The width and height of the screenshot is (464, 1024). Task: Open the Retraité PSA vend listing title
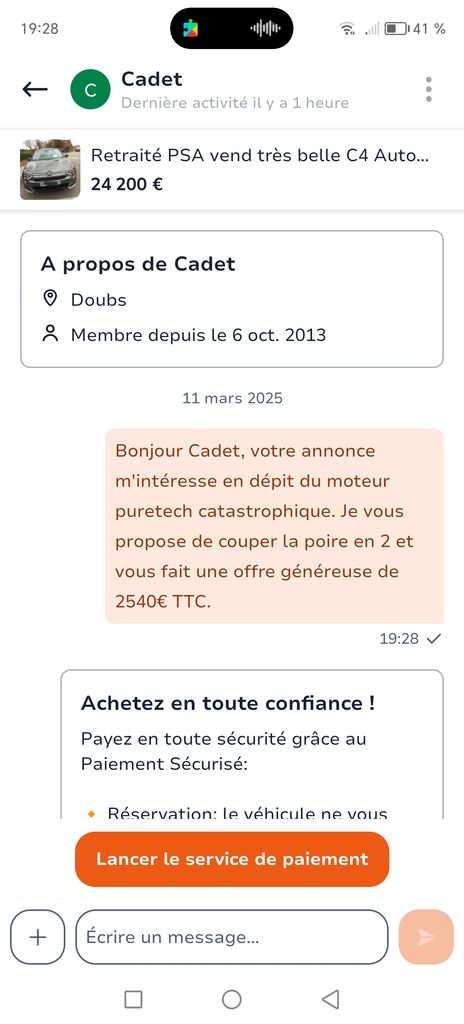(260, 155)
